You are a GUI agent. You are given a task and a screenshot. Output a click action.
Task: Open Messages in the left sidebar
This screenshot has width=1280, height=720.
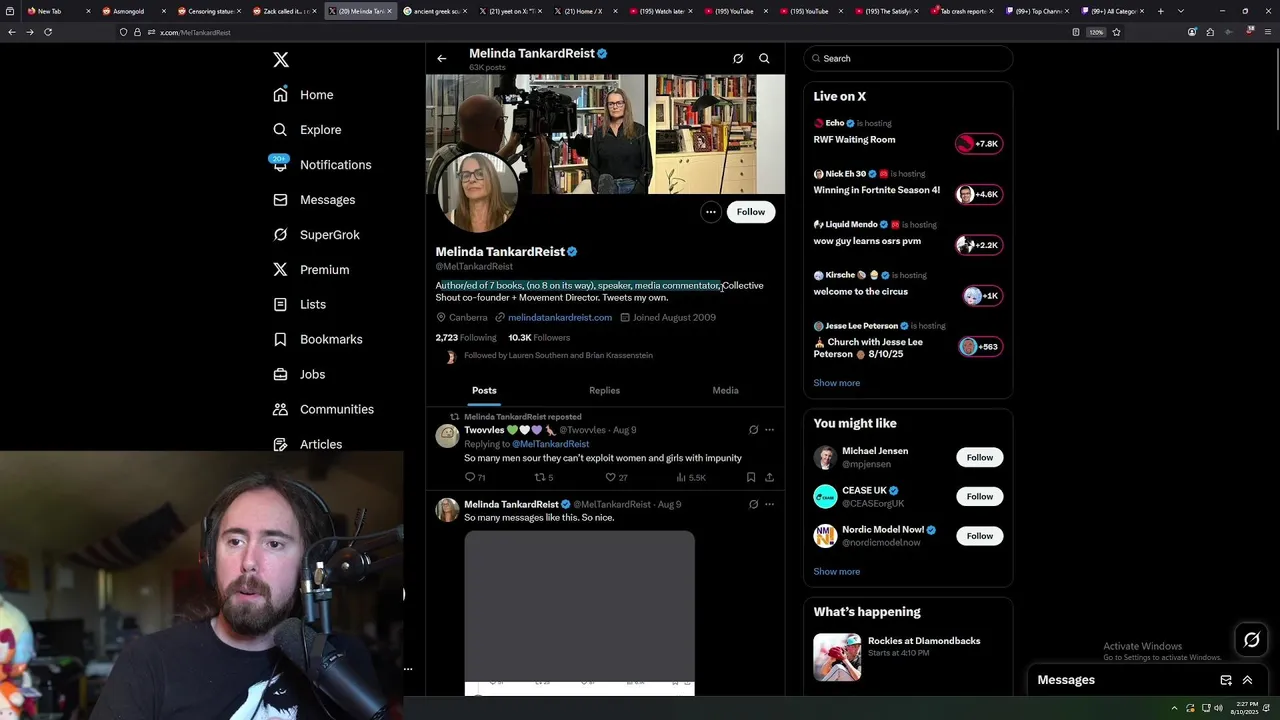[314, 200]
